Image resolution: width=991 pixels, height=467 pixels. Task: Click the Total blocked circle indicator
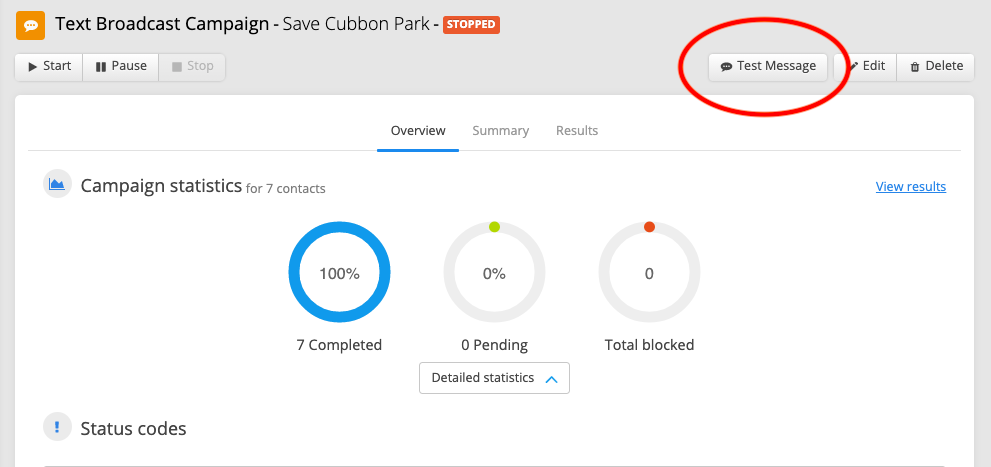[x=649, y=273]
